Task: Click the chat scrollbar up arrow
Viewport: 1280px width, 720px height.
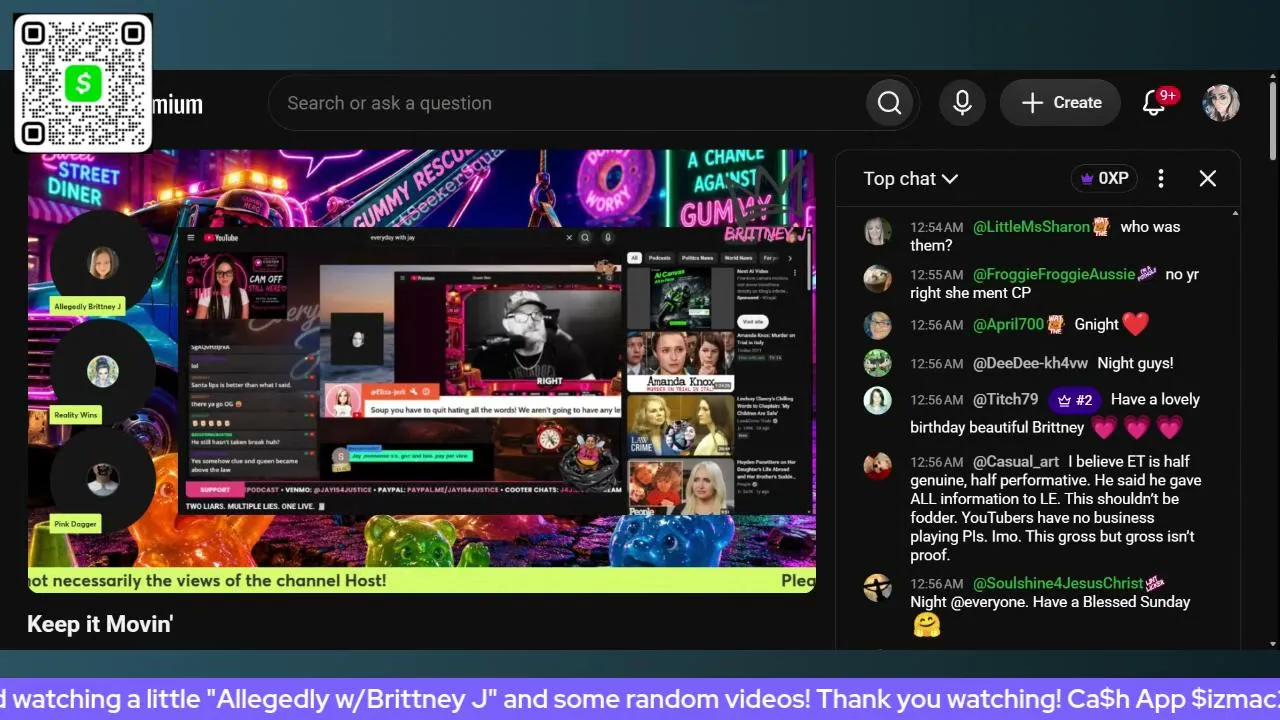Action: [x=1235, y=214]
